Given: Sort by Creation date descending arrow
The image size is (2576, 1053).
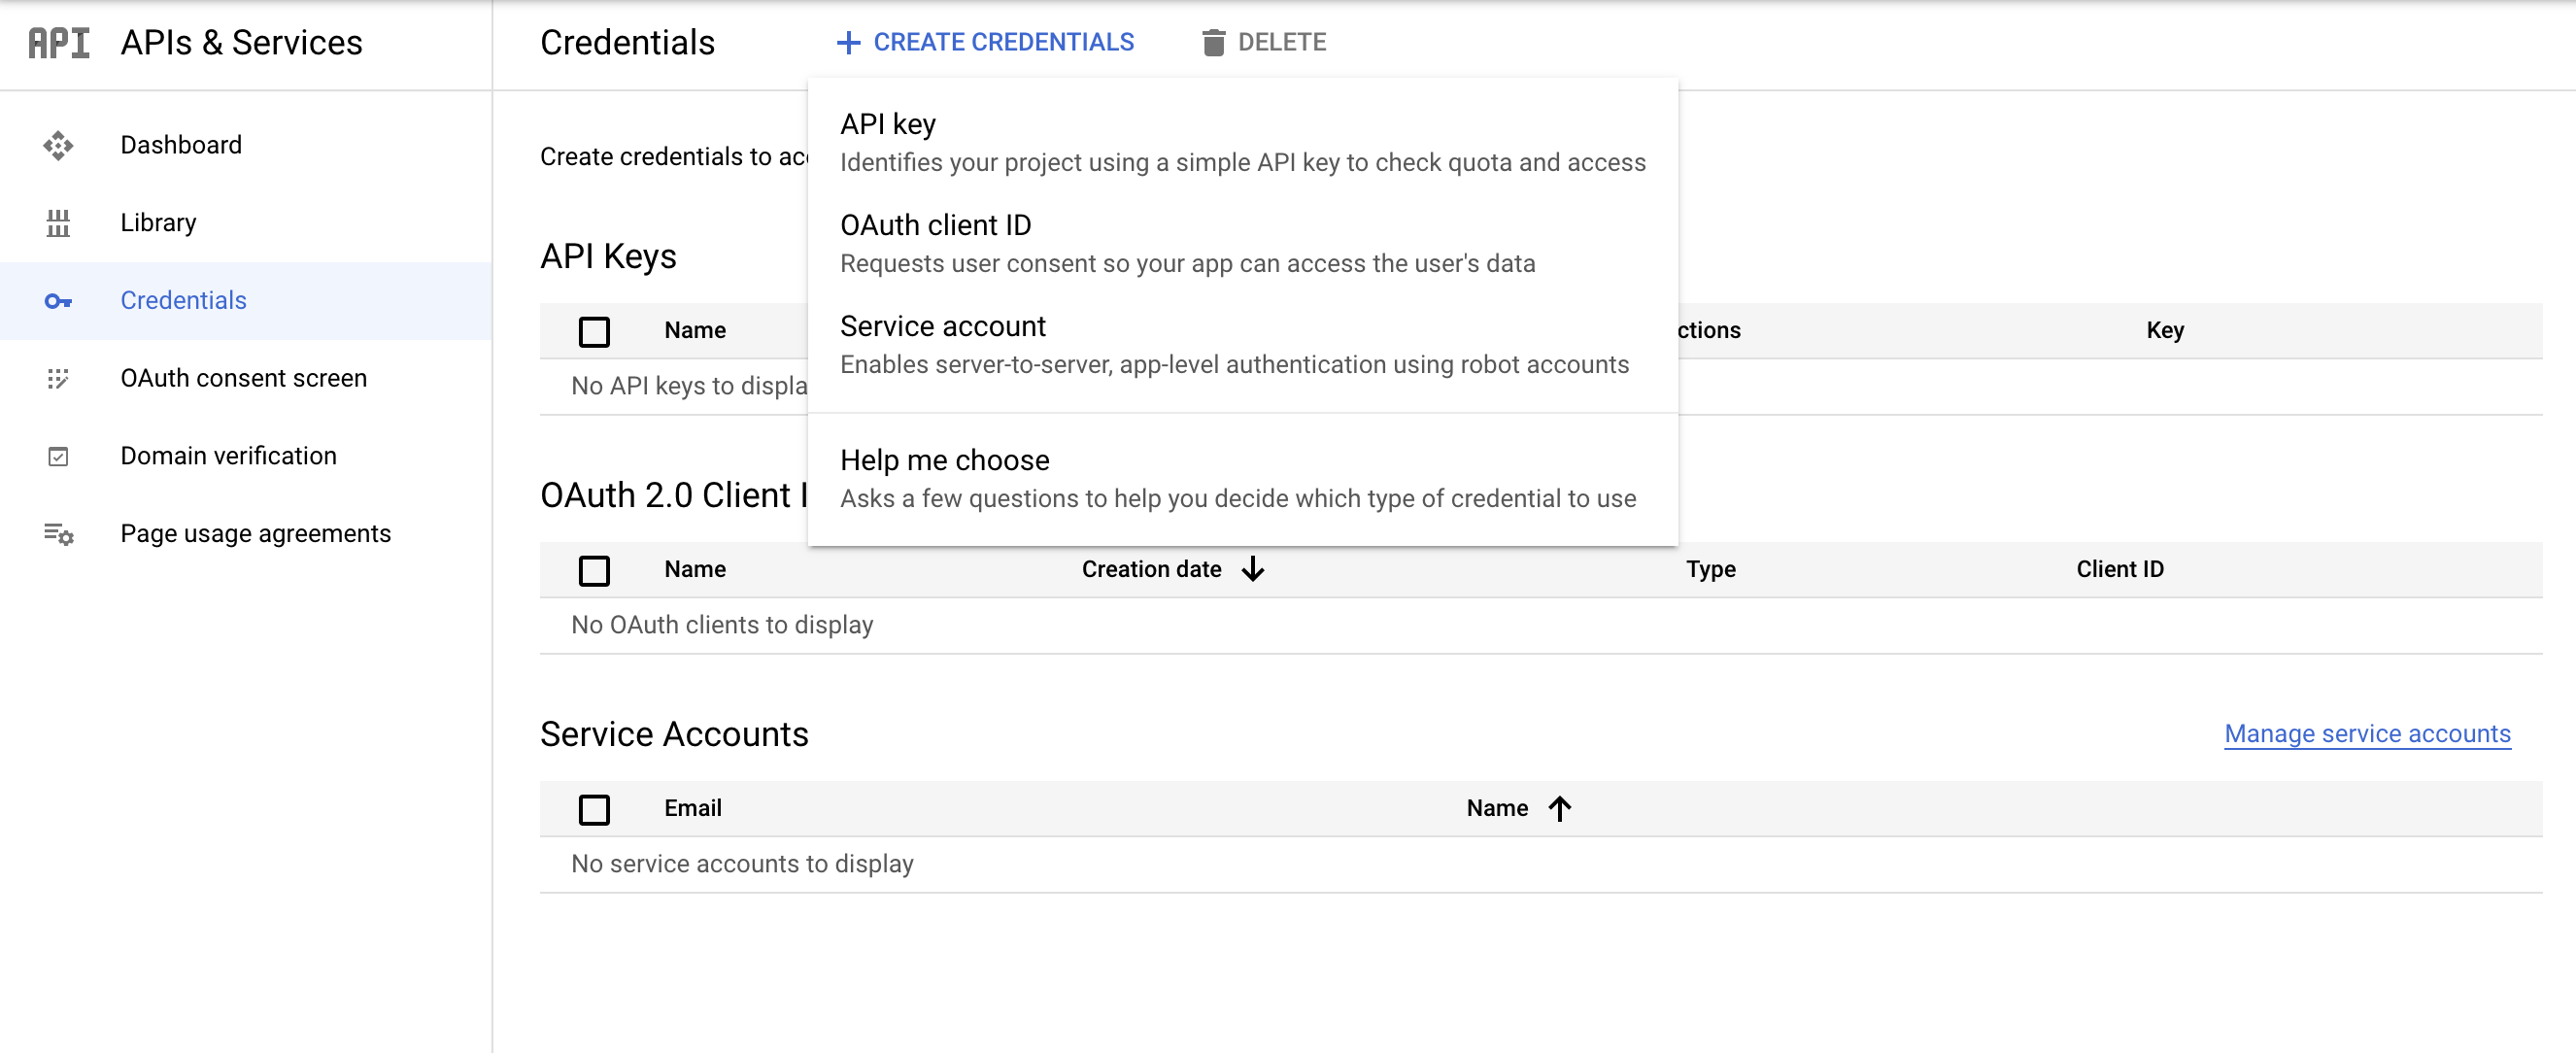Looking at the screenshot, I should pyautogui.click(x=1253, y=570).
